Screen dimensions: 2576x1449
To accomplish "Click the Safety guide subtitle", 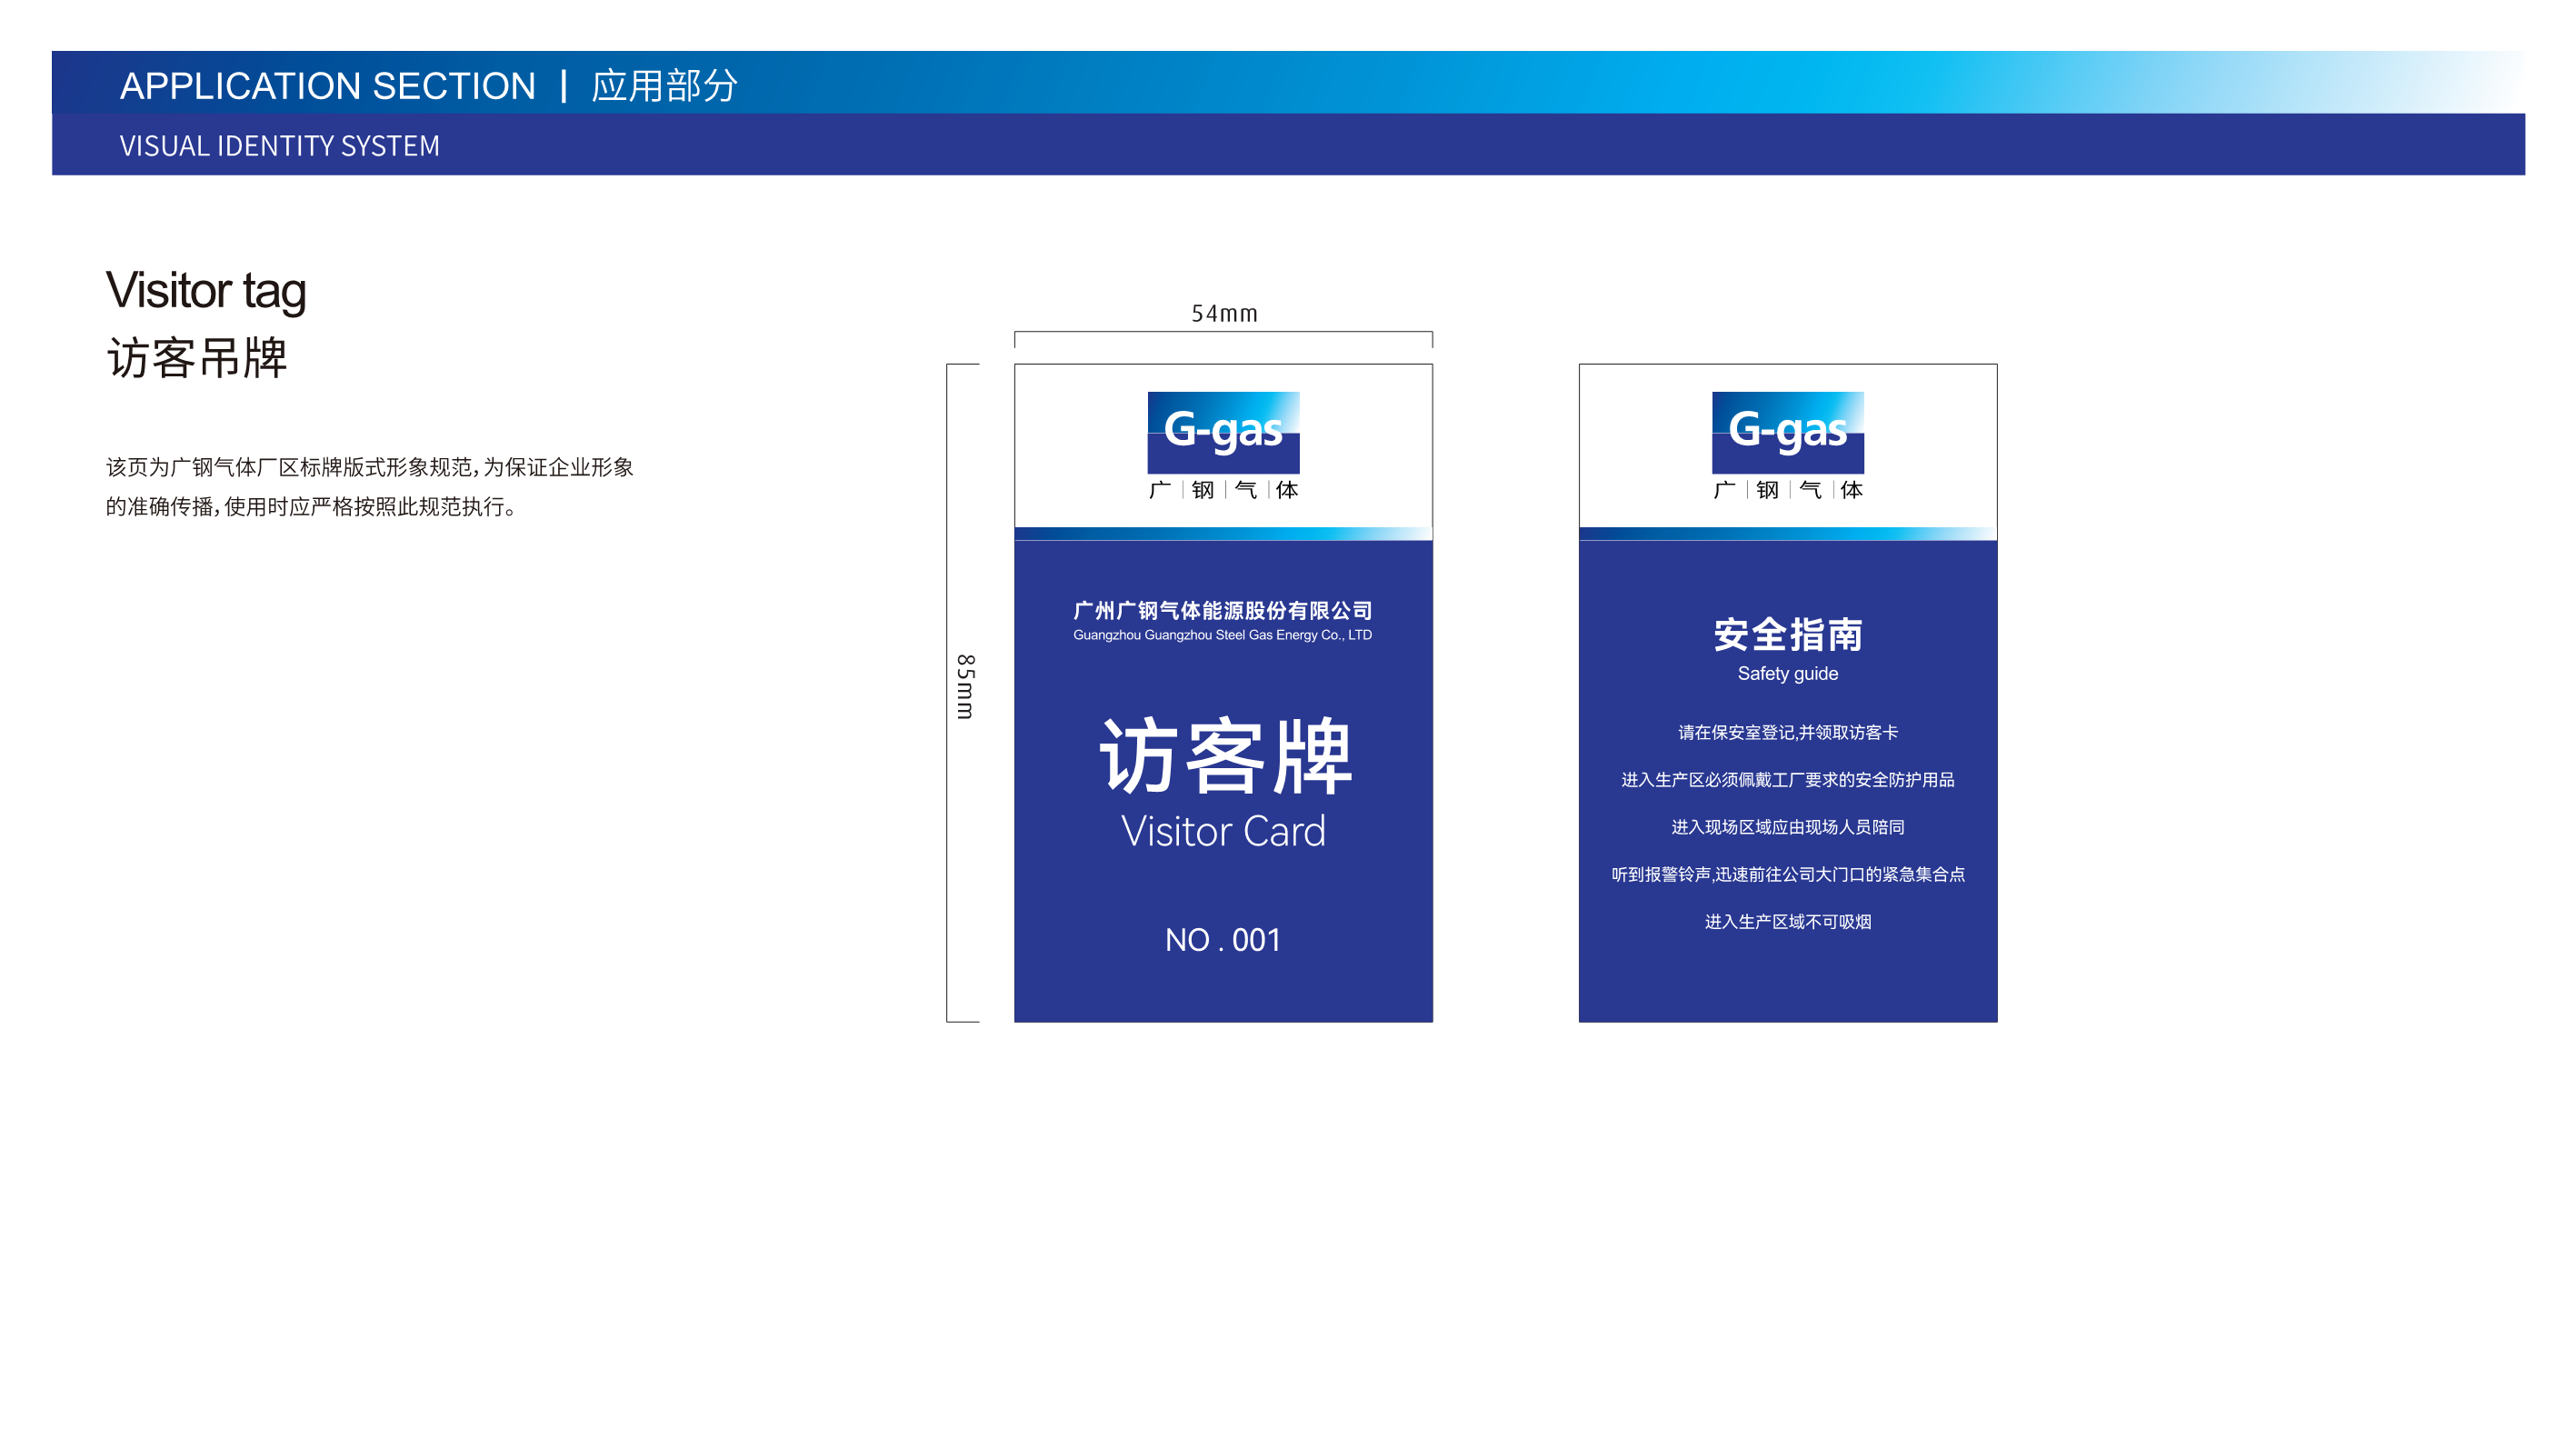I will point(1787,674).
